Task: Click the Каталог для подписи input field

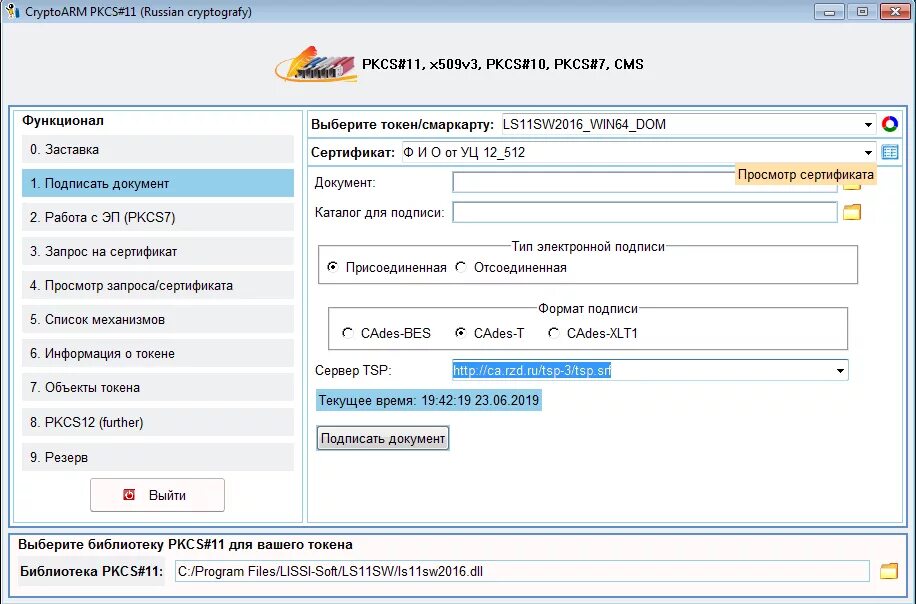Action: [645, 212]
